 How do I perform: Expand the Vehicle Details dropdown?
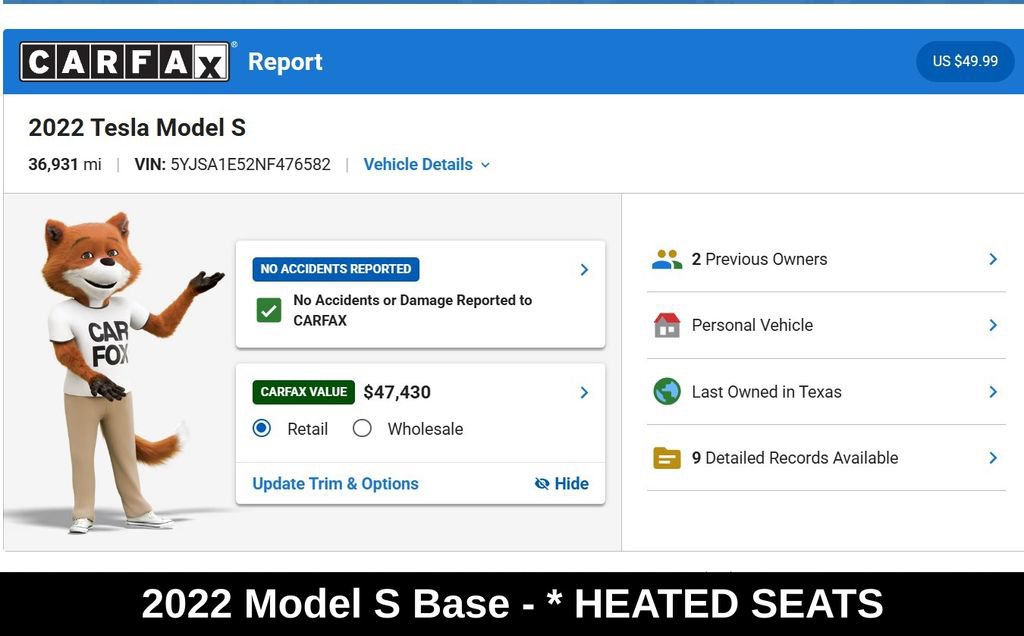click(426, 165)
